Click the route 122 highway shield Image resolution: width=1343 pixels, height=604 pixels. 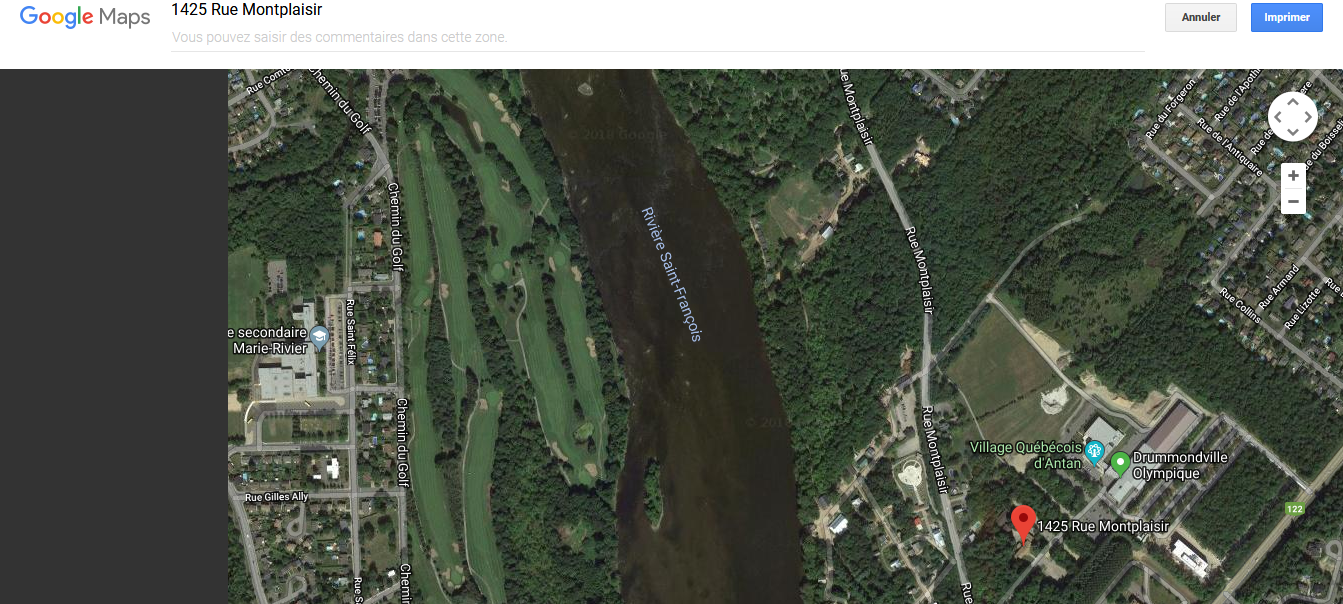click(x=1295, y=509)
